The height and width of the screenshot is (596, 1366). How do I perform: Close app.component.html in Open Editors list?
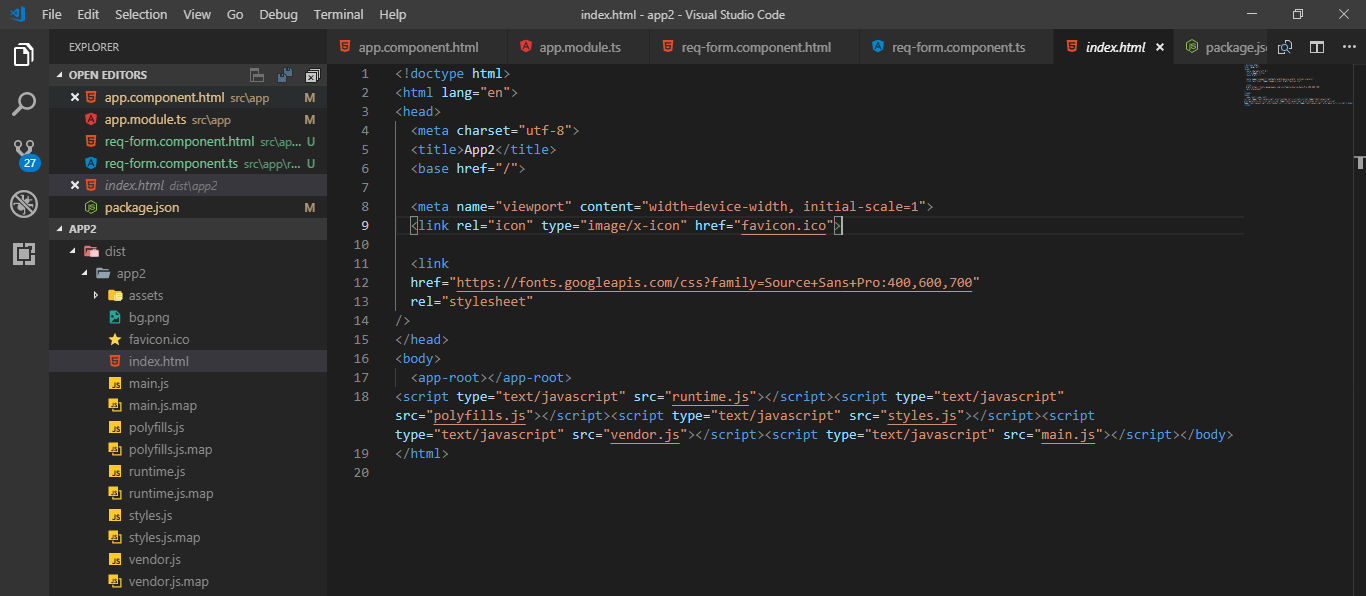tap(75, 98)
